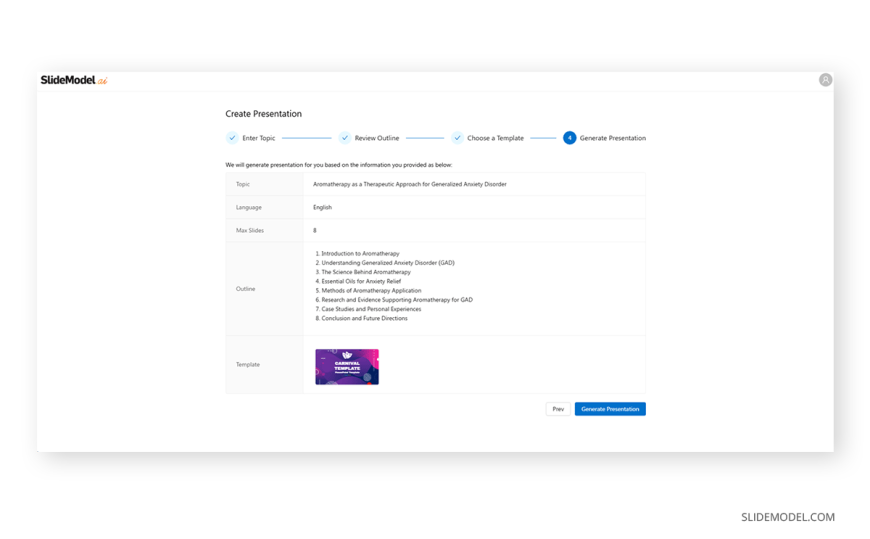Click the blue Generate Presentation button
870x539 pixels.
coord(610,409)
